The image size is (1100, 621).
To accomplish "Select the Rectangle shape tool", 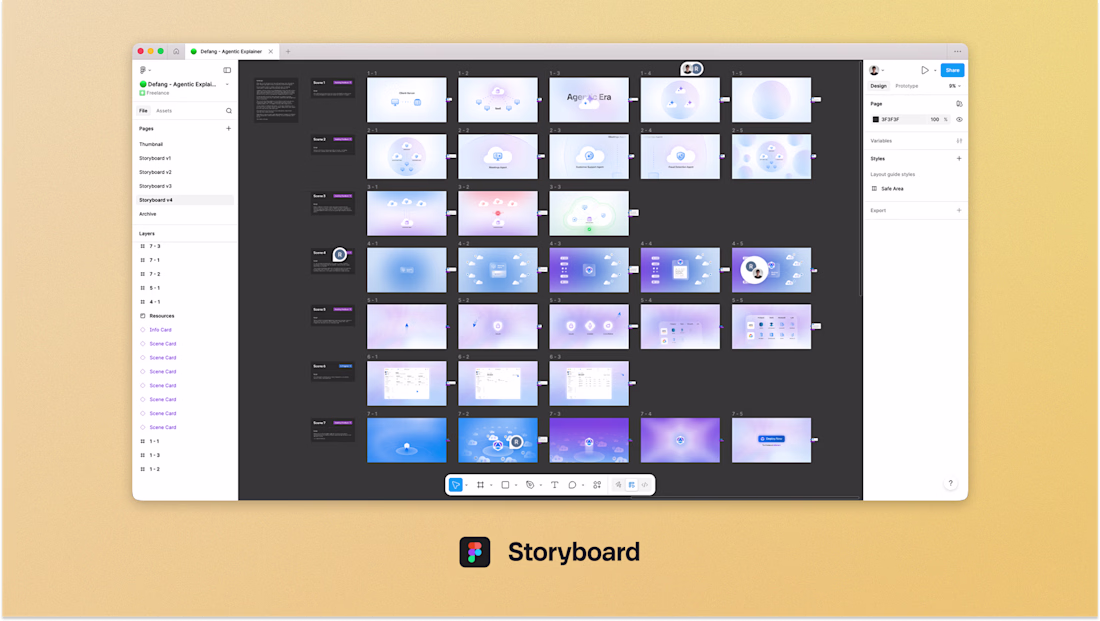I will pyautogui.click(x=505, y=485).
